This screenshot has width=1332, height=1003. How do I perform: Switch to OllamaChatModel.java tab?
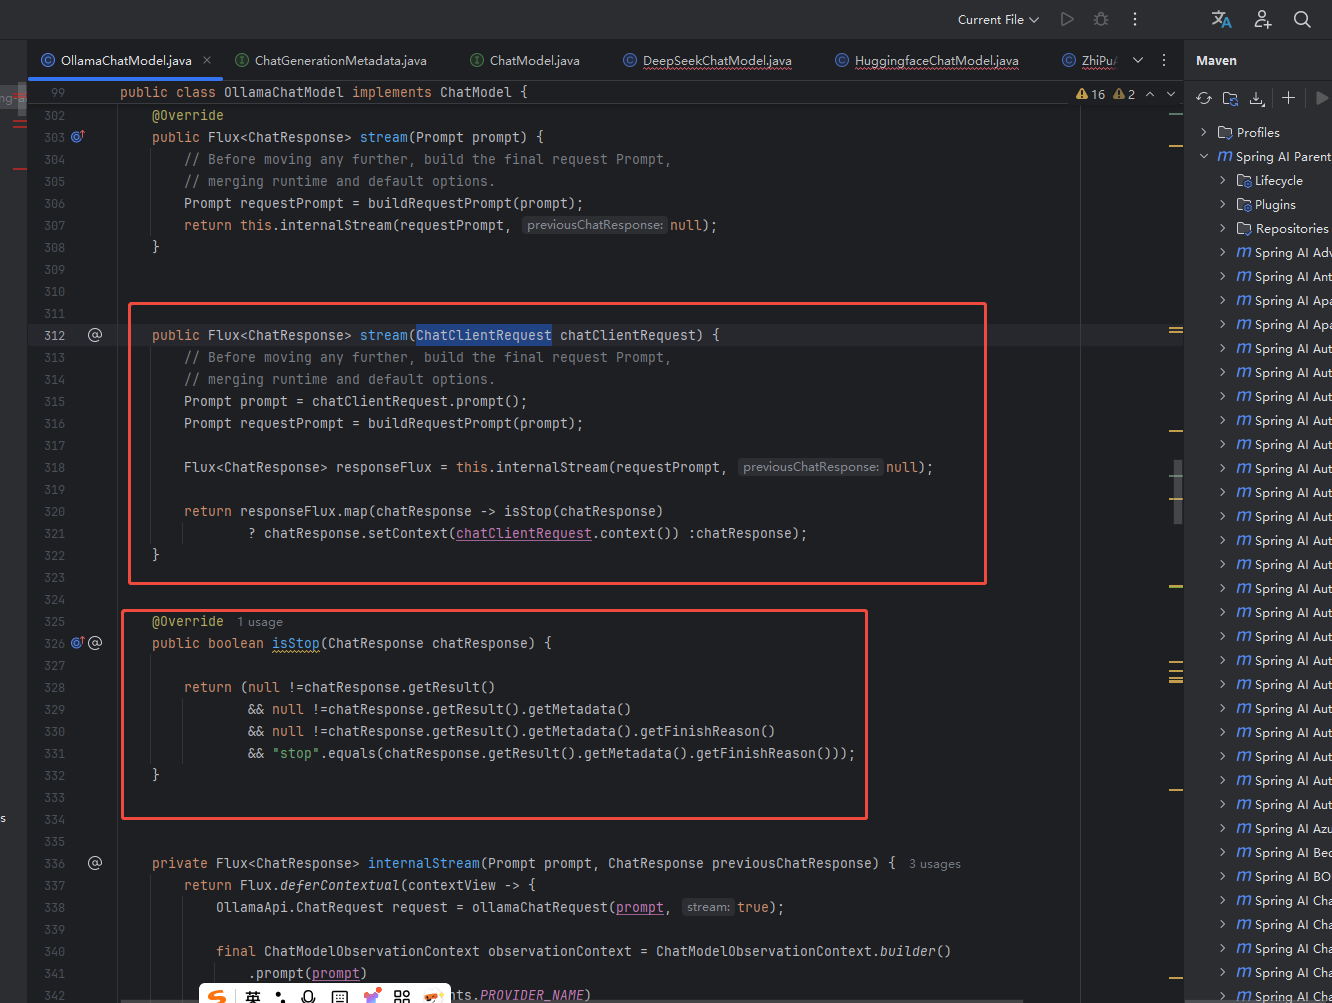tap(125, 60)
